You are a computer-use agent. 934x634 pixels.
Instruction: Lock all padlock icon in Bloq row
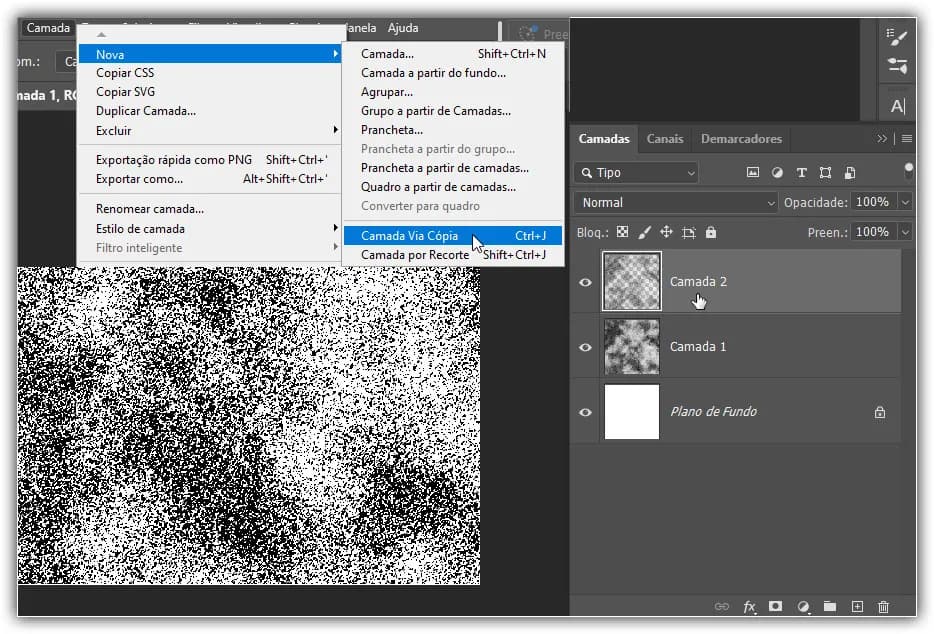pos(711,232)
